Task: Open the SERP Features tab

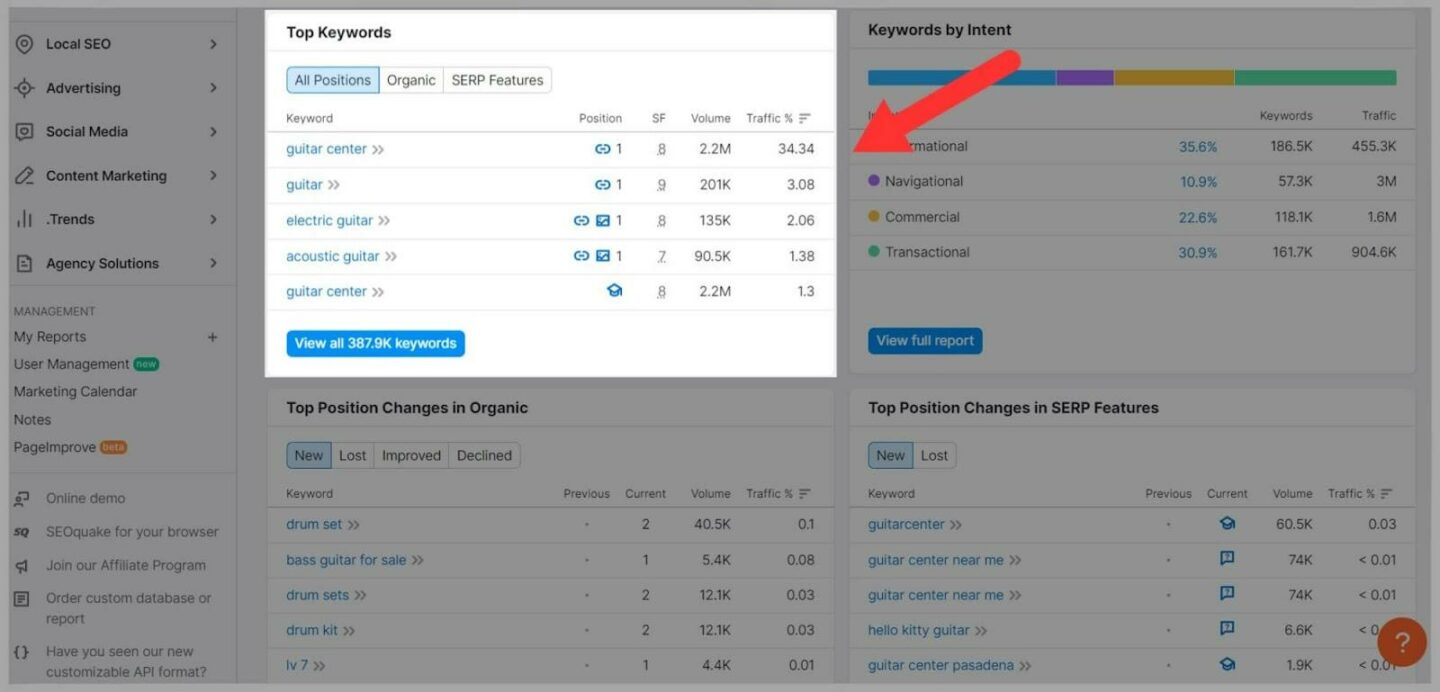Action: (497, 79)
